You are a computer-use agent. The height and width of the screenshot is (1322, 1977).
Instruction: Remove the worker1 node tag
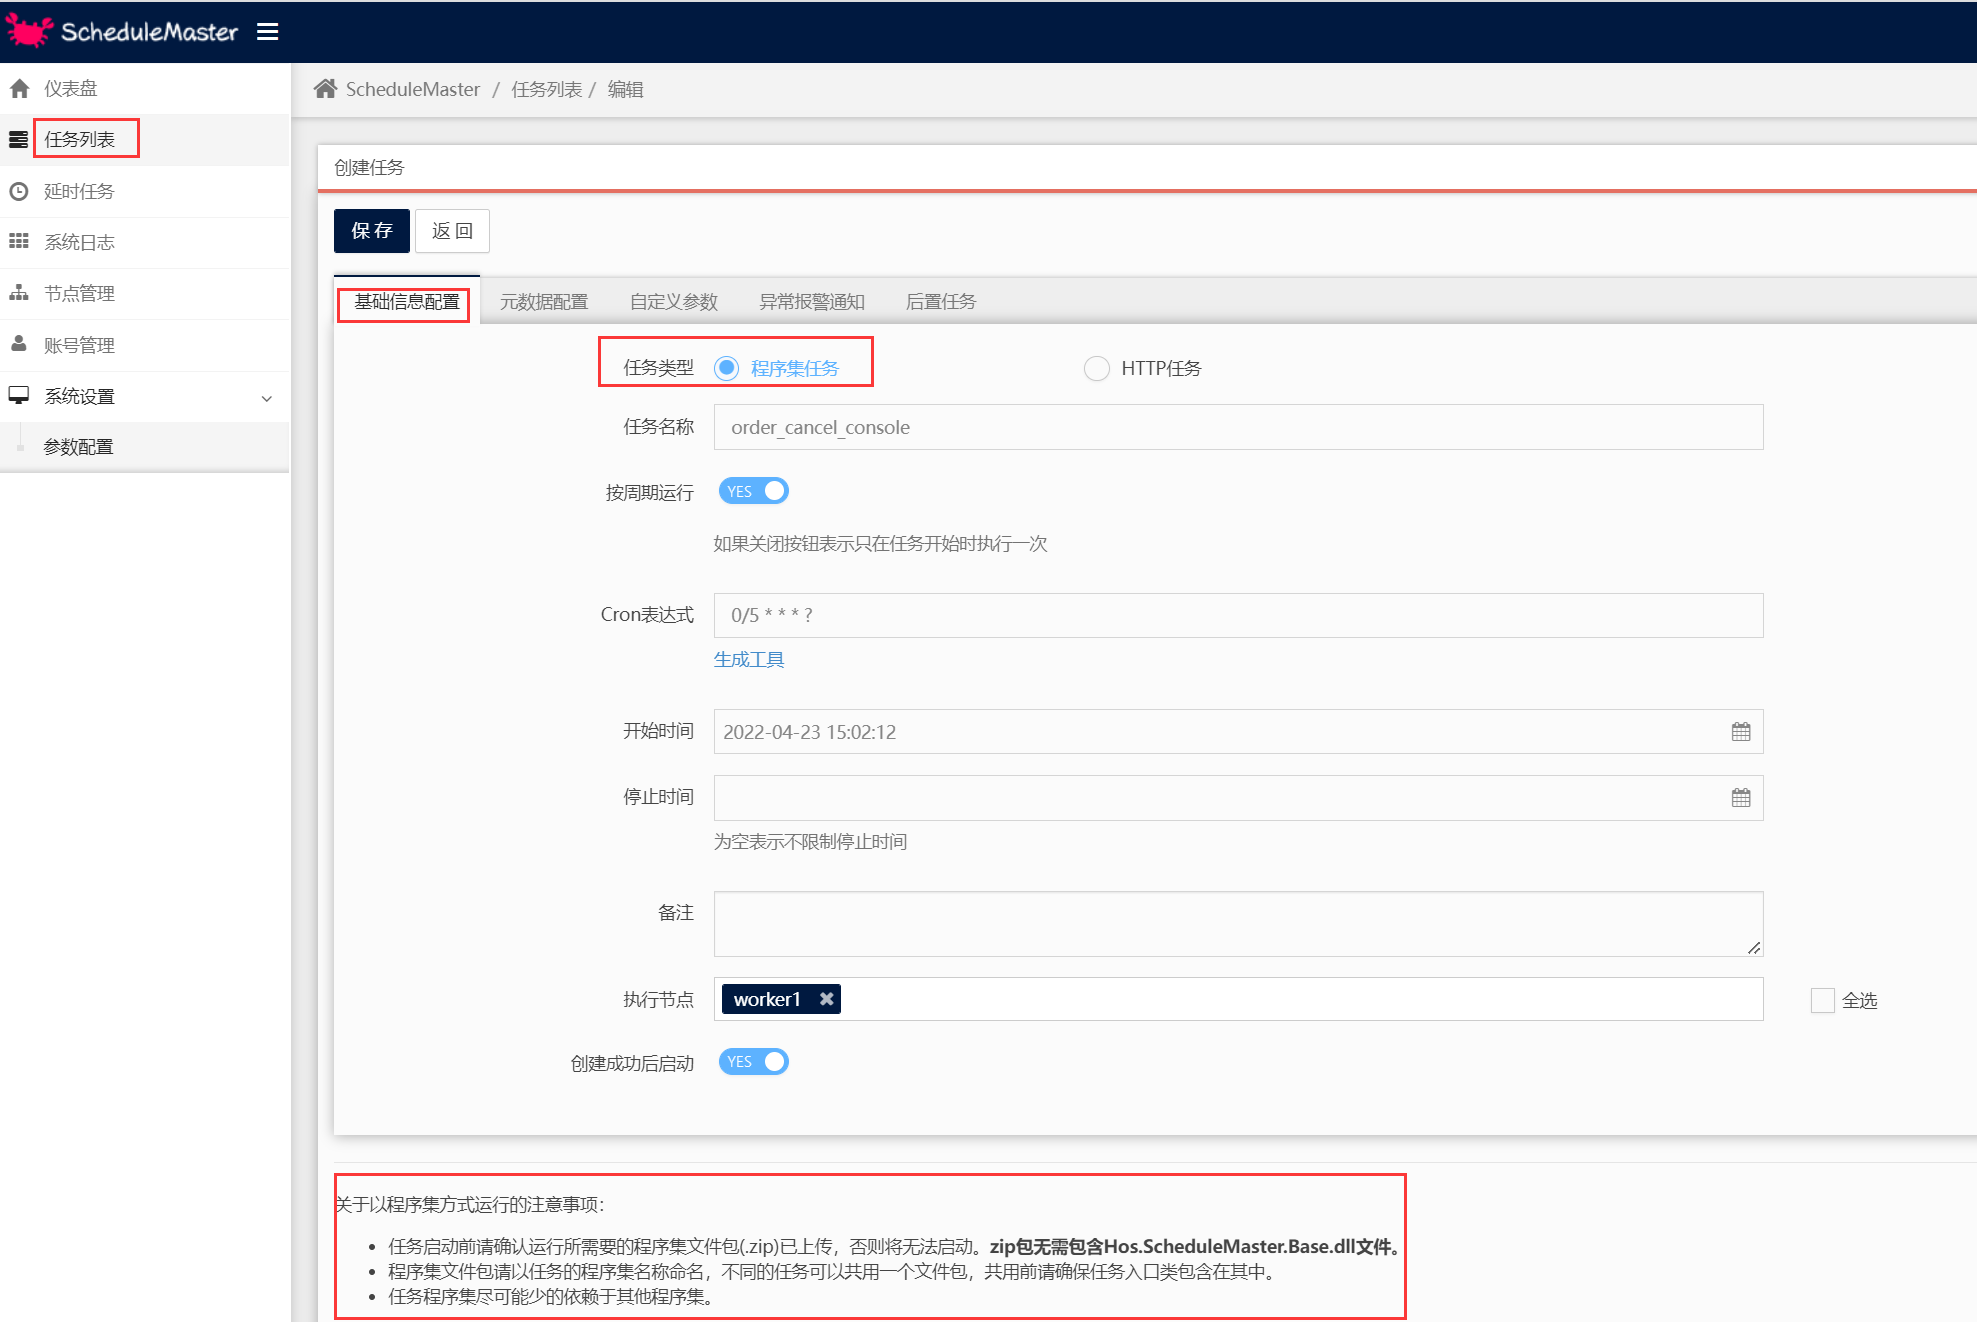[x=826, y=999]
